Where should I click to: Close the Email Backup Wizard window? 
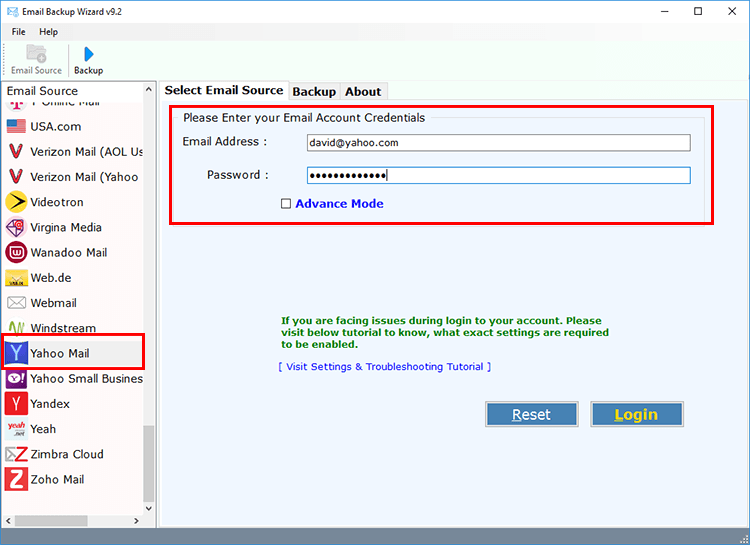point(732,11)
